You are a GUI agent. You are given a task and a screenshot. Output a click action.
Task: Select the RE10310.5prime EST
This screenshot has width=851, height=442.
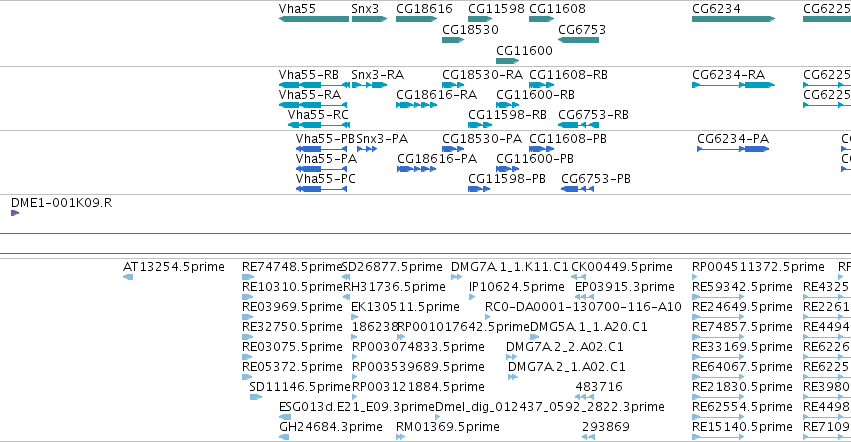pos(248,297)
